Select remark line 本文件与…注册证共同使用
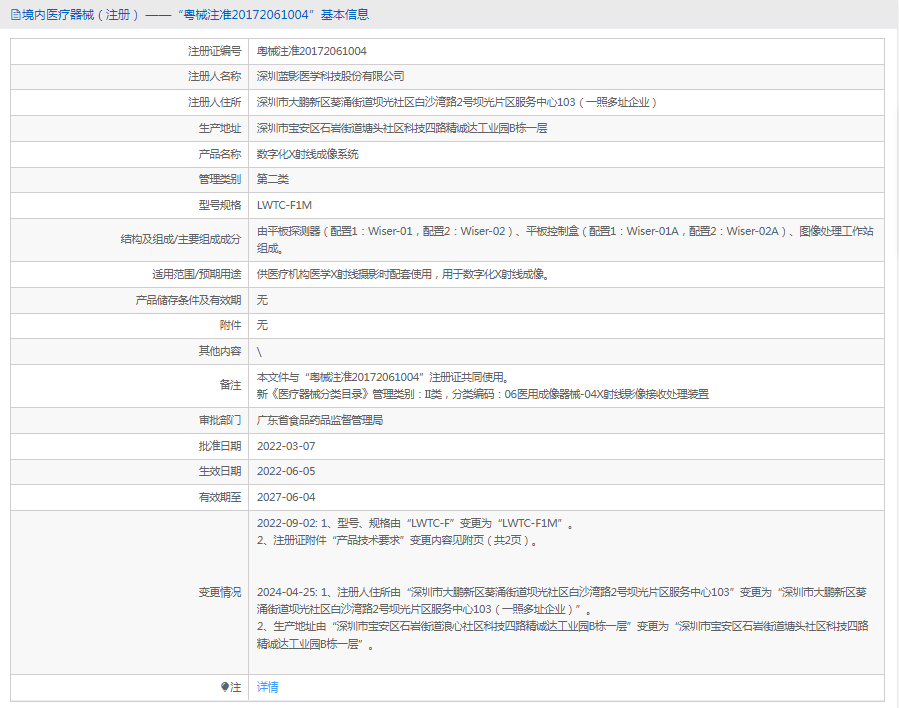Image resolution: width=899 pixels, height=708 pixels. point(383,377)
